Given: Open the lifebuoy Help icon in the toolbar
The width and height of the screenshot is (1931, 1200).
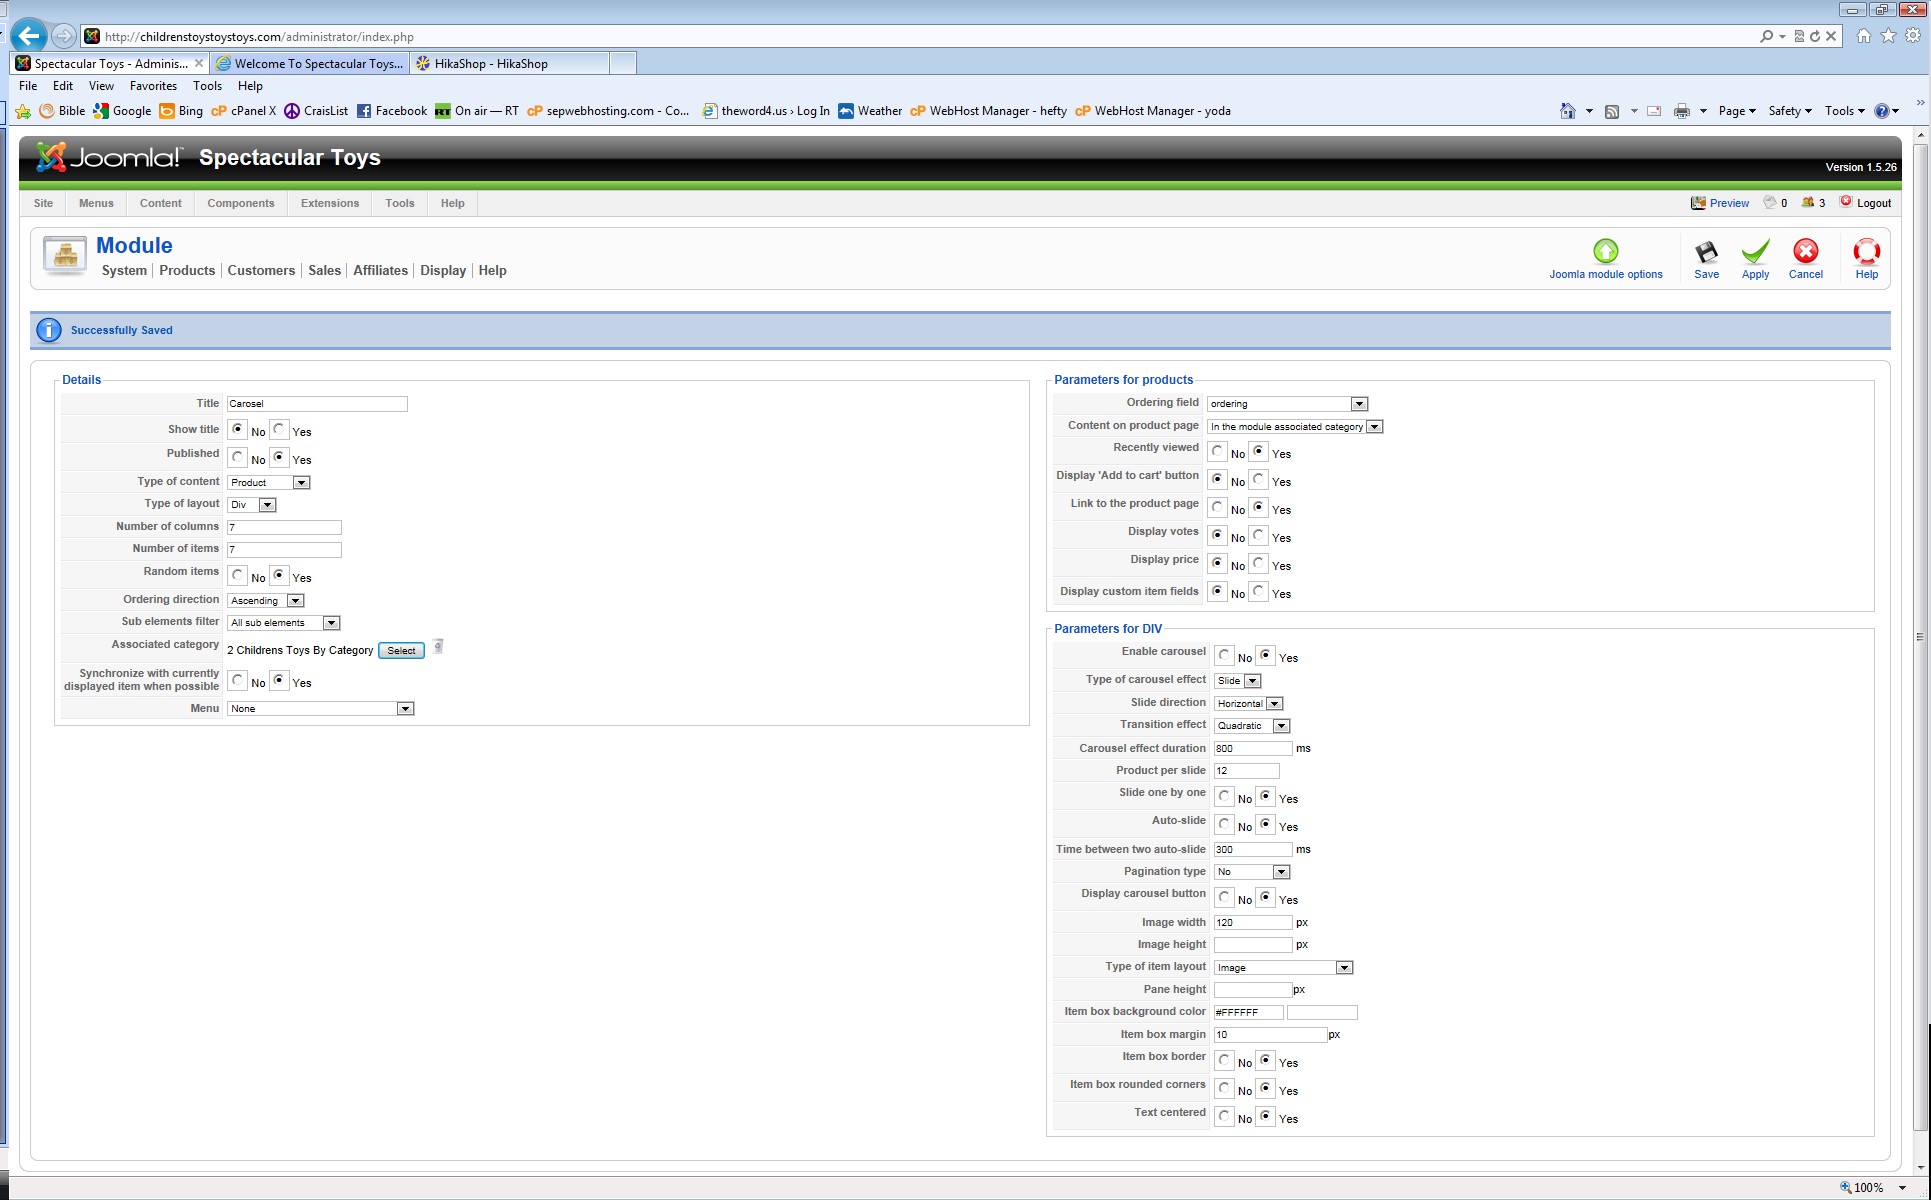Looking at the screenshot, I should pos(1866,252).
